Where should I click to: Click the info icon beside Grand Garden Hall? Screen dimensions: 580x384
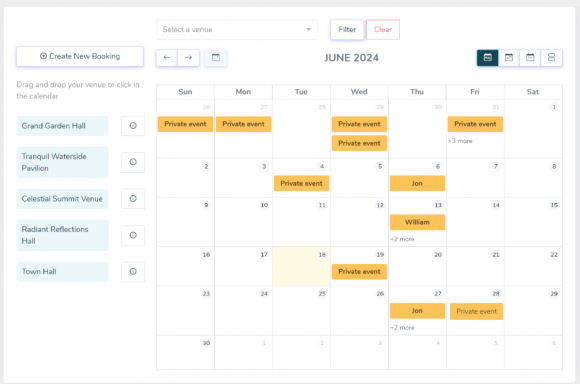(x=133, y=126)
